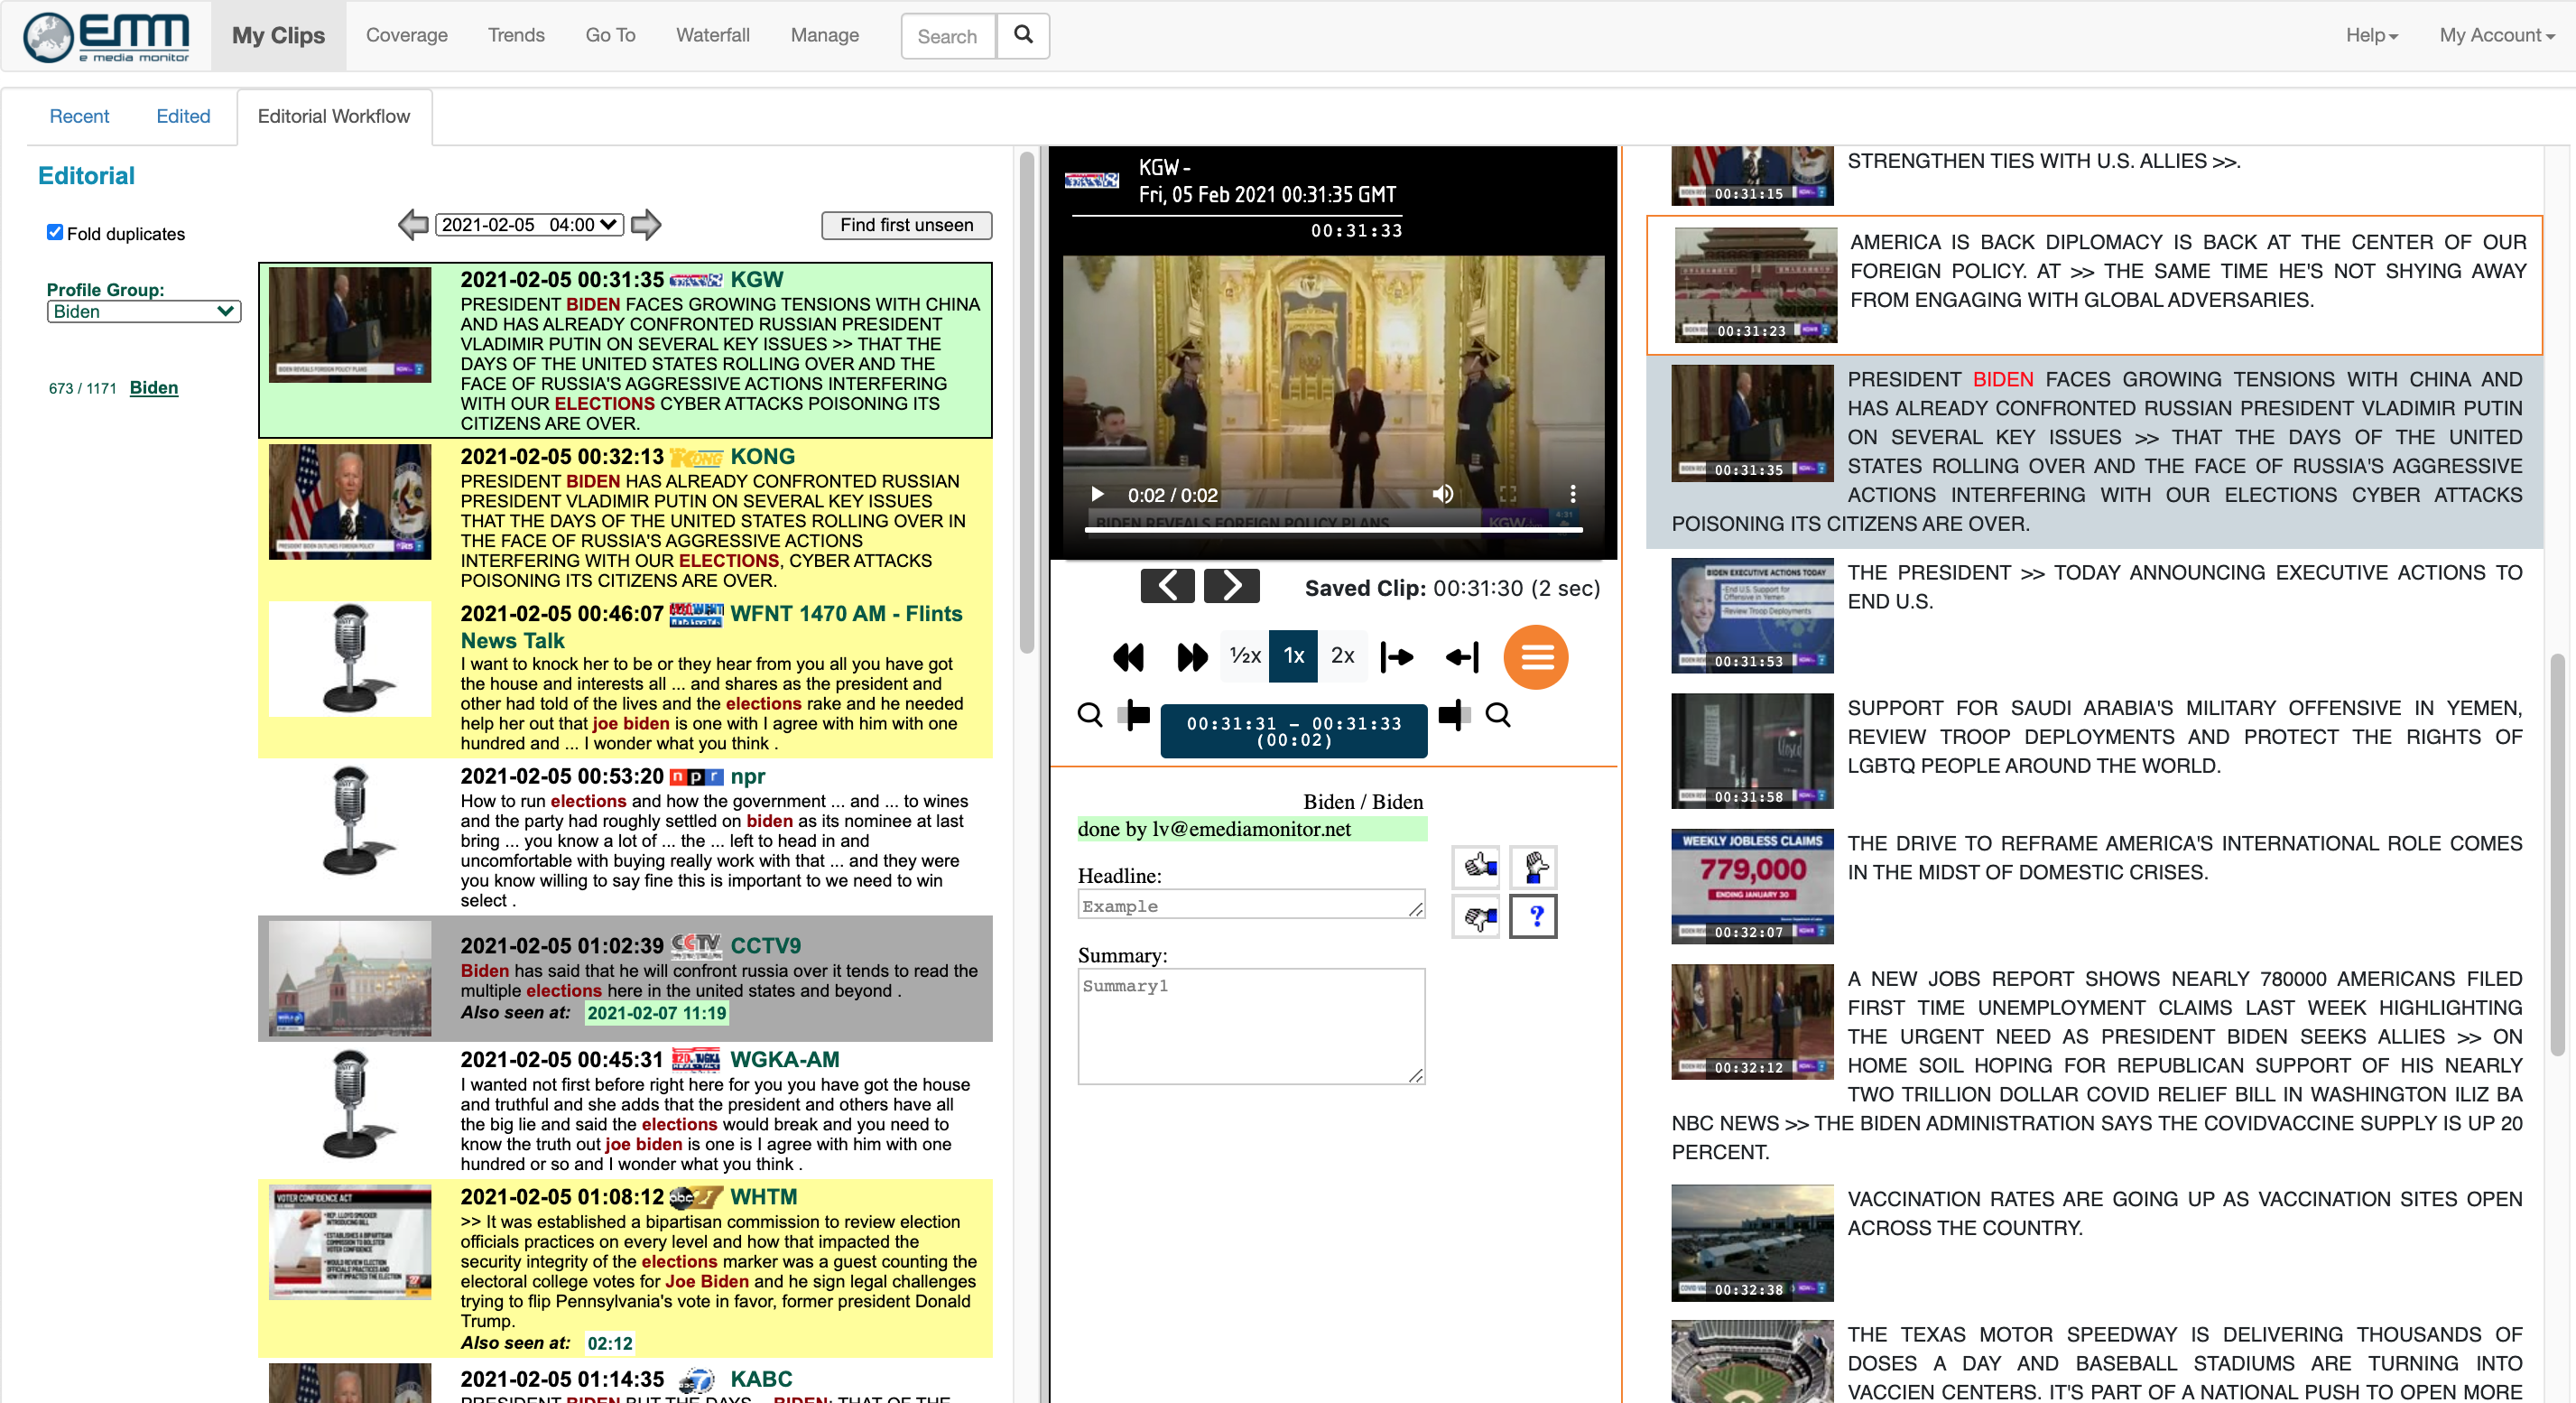Mute the video player volume

[1442, 494]
